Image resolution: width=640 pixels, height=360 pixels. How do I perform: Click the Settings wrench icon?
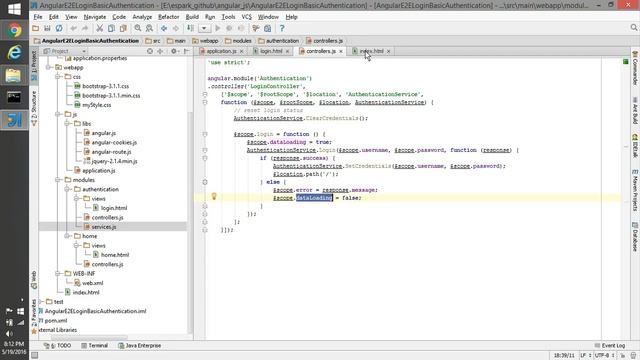point(256,29)
